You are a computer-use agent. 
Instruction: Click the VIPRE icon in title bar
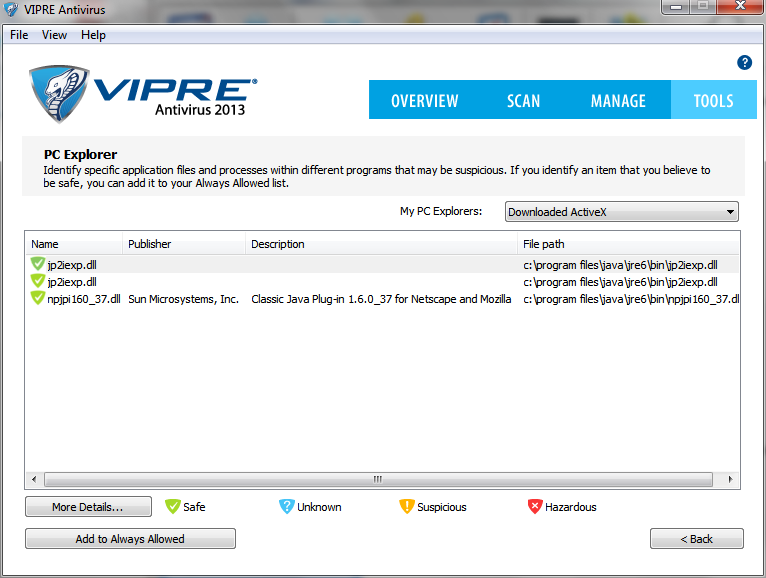[11, 9]
